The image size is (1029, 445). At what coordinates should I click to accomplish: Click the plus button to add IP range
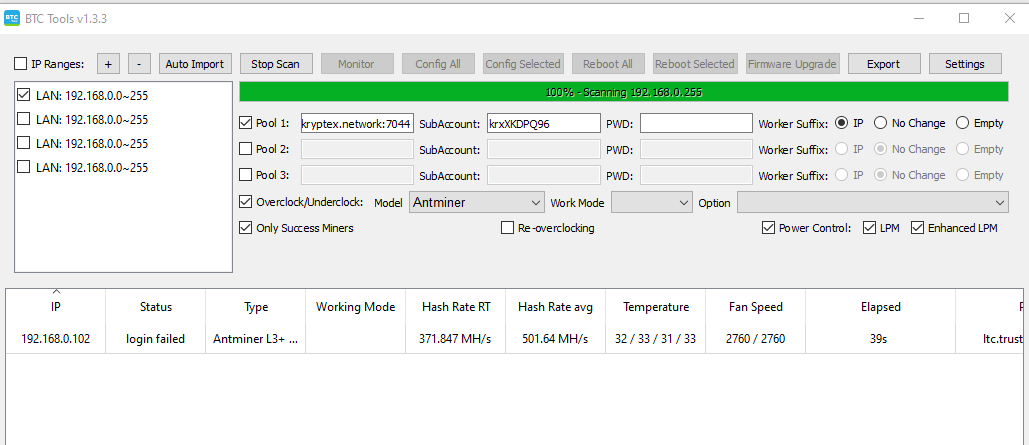pos(109,64)
